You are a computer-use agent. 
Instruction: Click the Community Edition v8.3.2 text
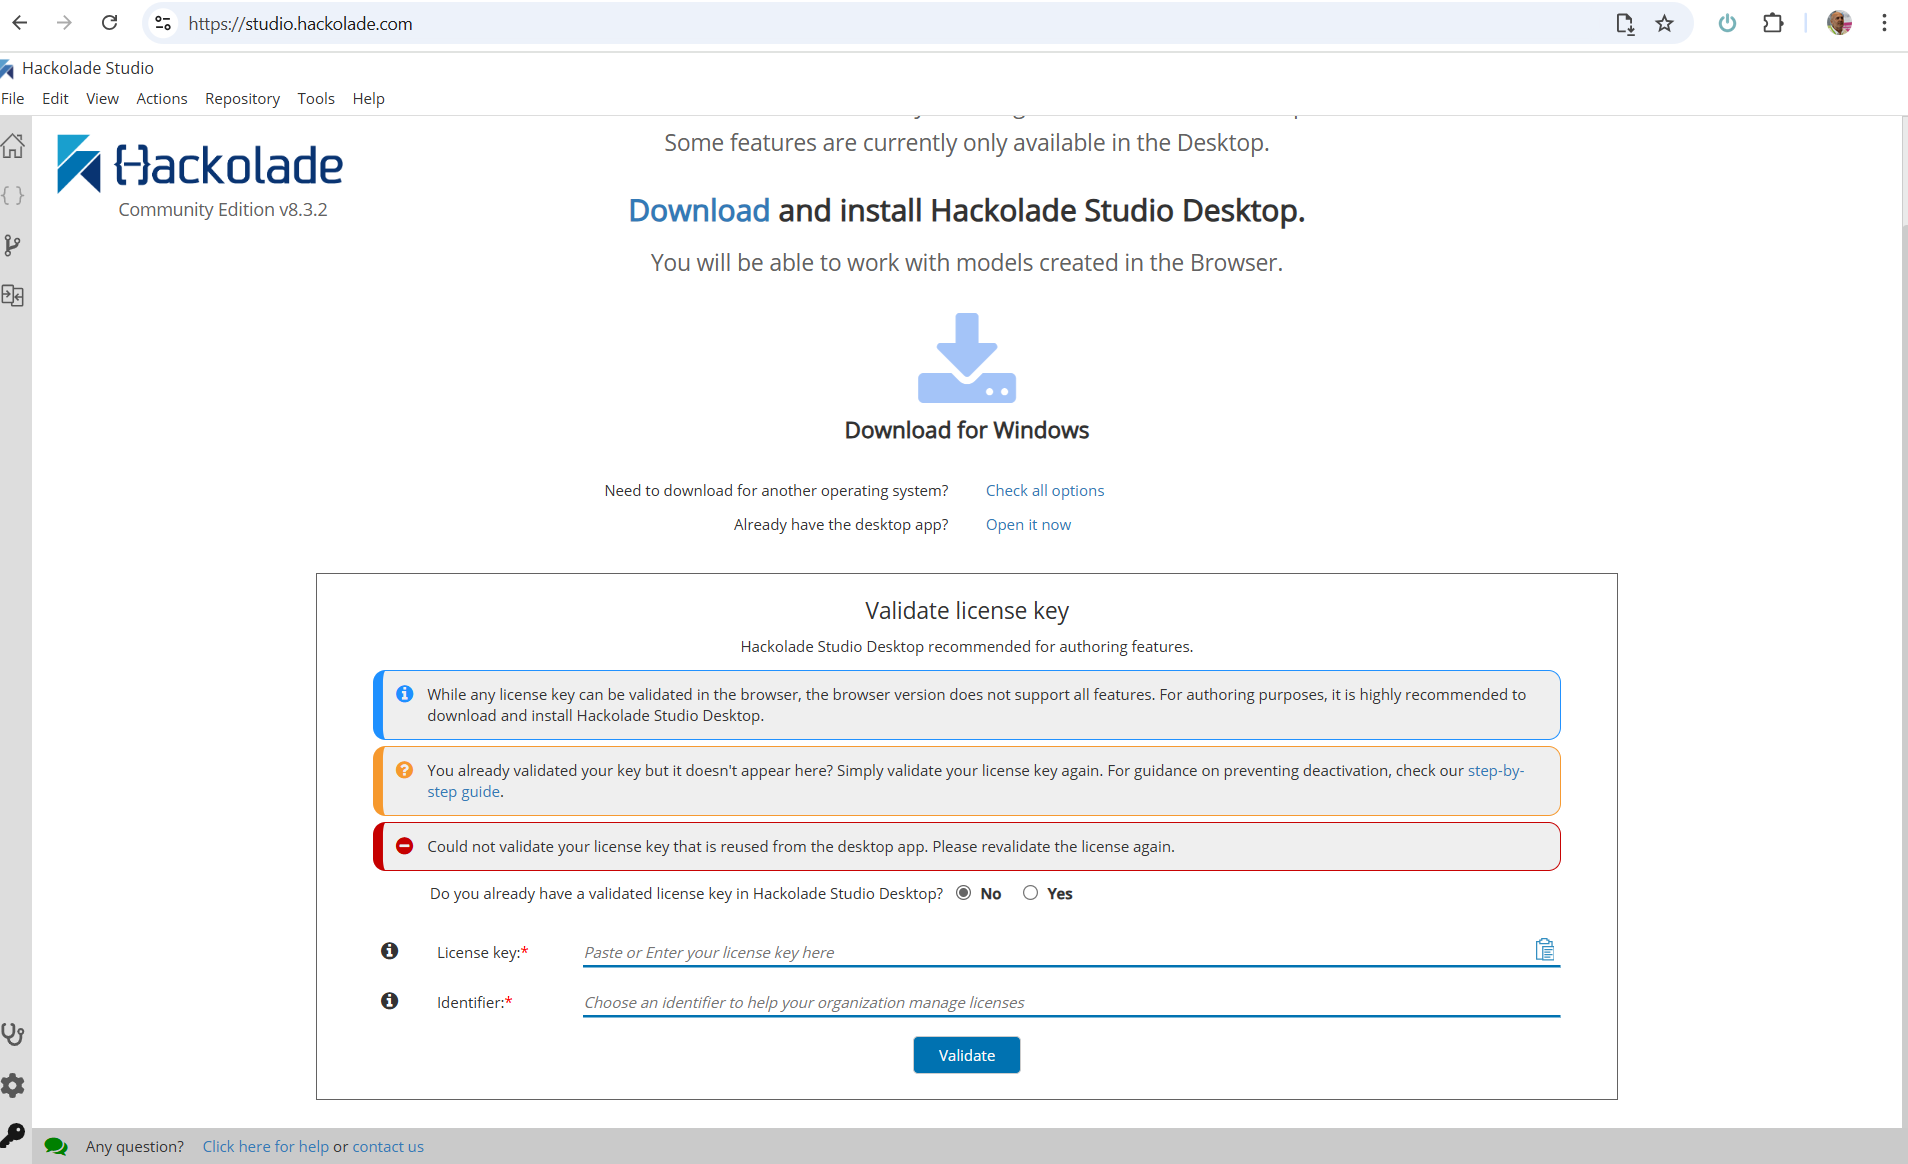223,209
